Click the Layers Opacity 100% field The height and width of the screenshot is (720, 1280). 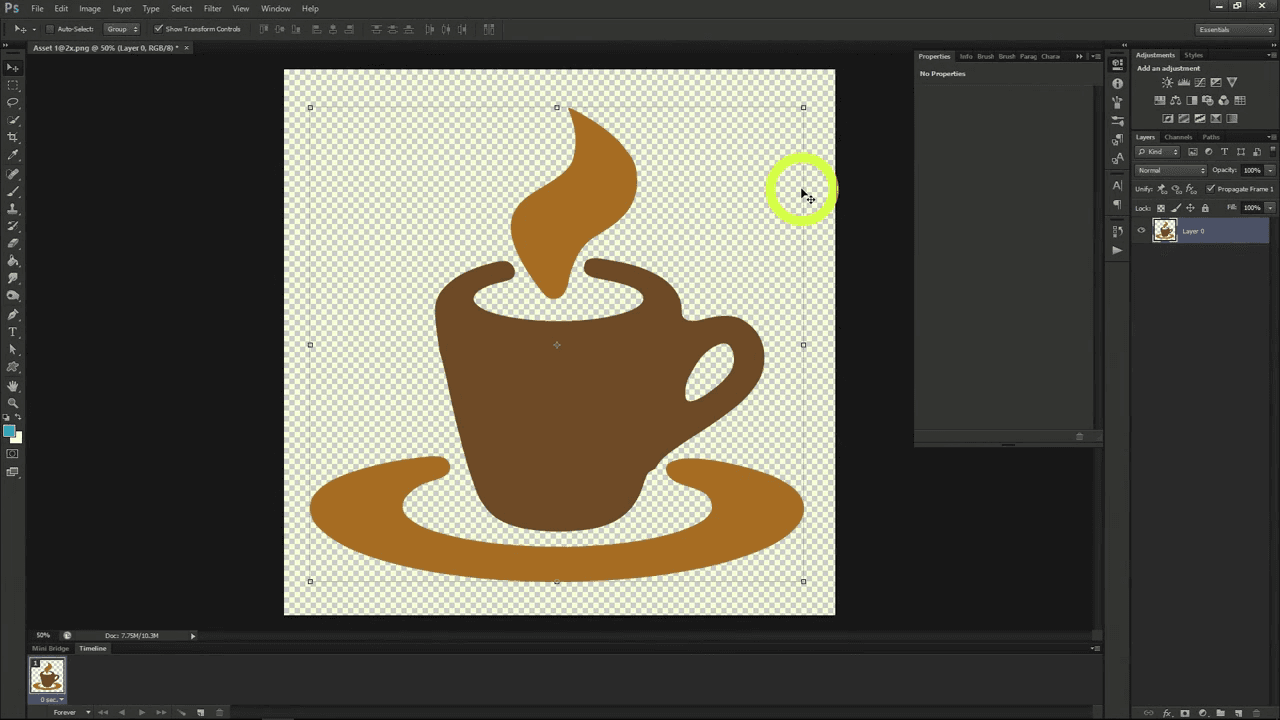[1252, 170]
